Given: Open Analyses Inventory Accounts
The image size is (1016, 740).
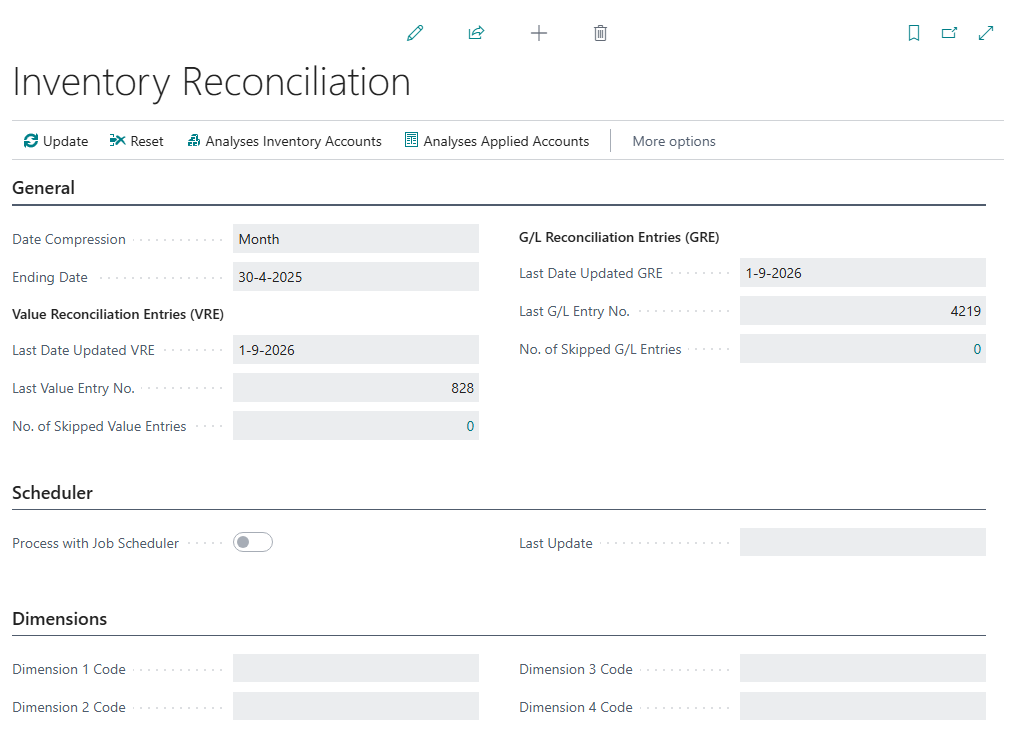Looking at the screenshot, I should click(x=284, y=141).
